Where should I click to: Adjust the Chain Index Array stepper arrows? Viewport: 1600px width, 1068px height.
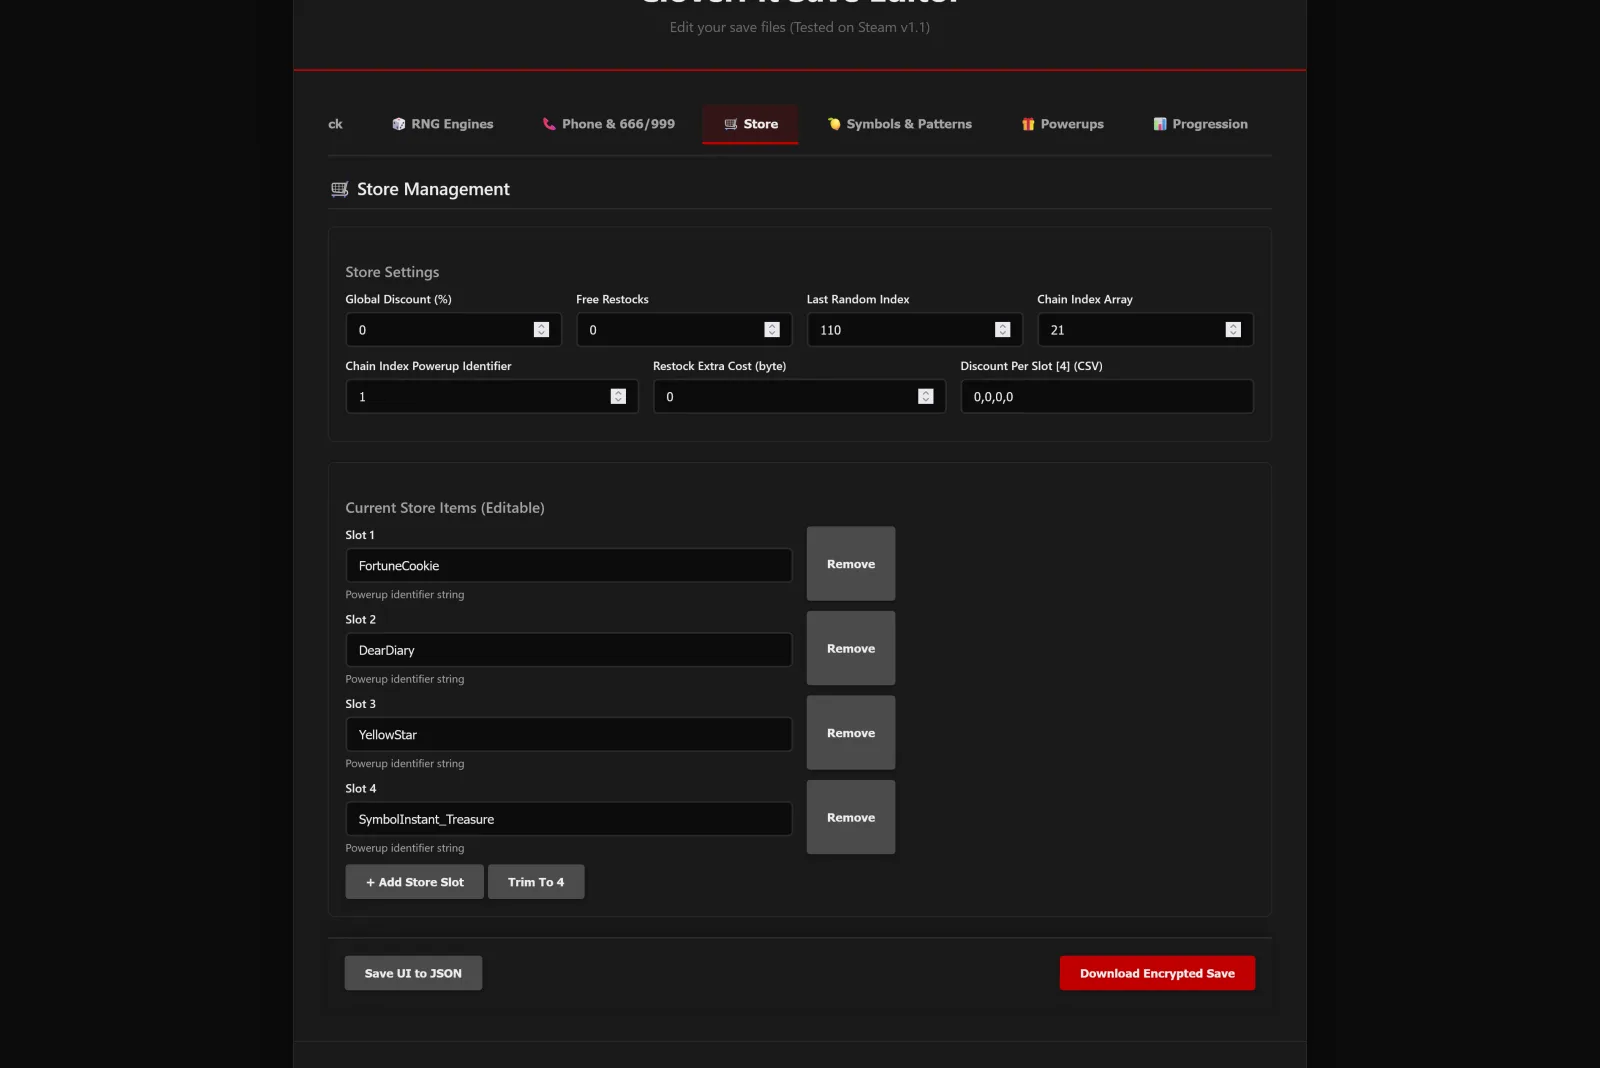click(1233, 330)
